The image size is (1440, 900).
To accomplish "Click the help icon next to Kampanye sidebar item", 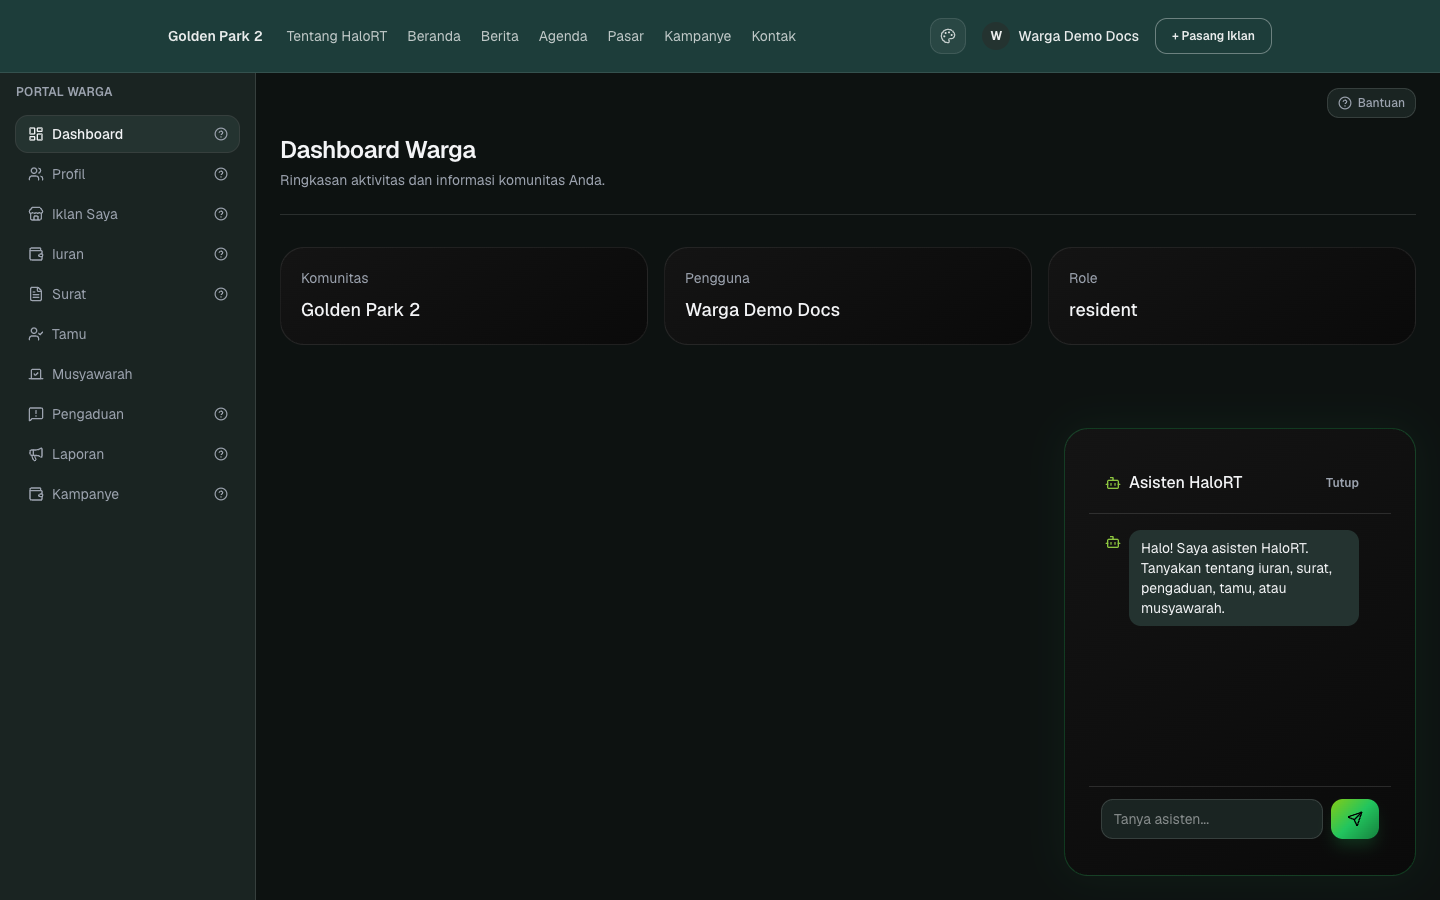I will pos(221,494).
